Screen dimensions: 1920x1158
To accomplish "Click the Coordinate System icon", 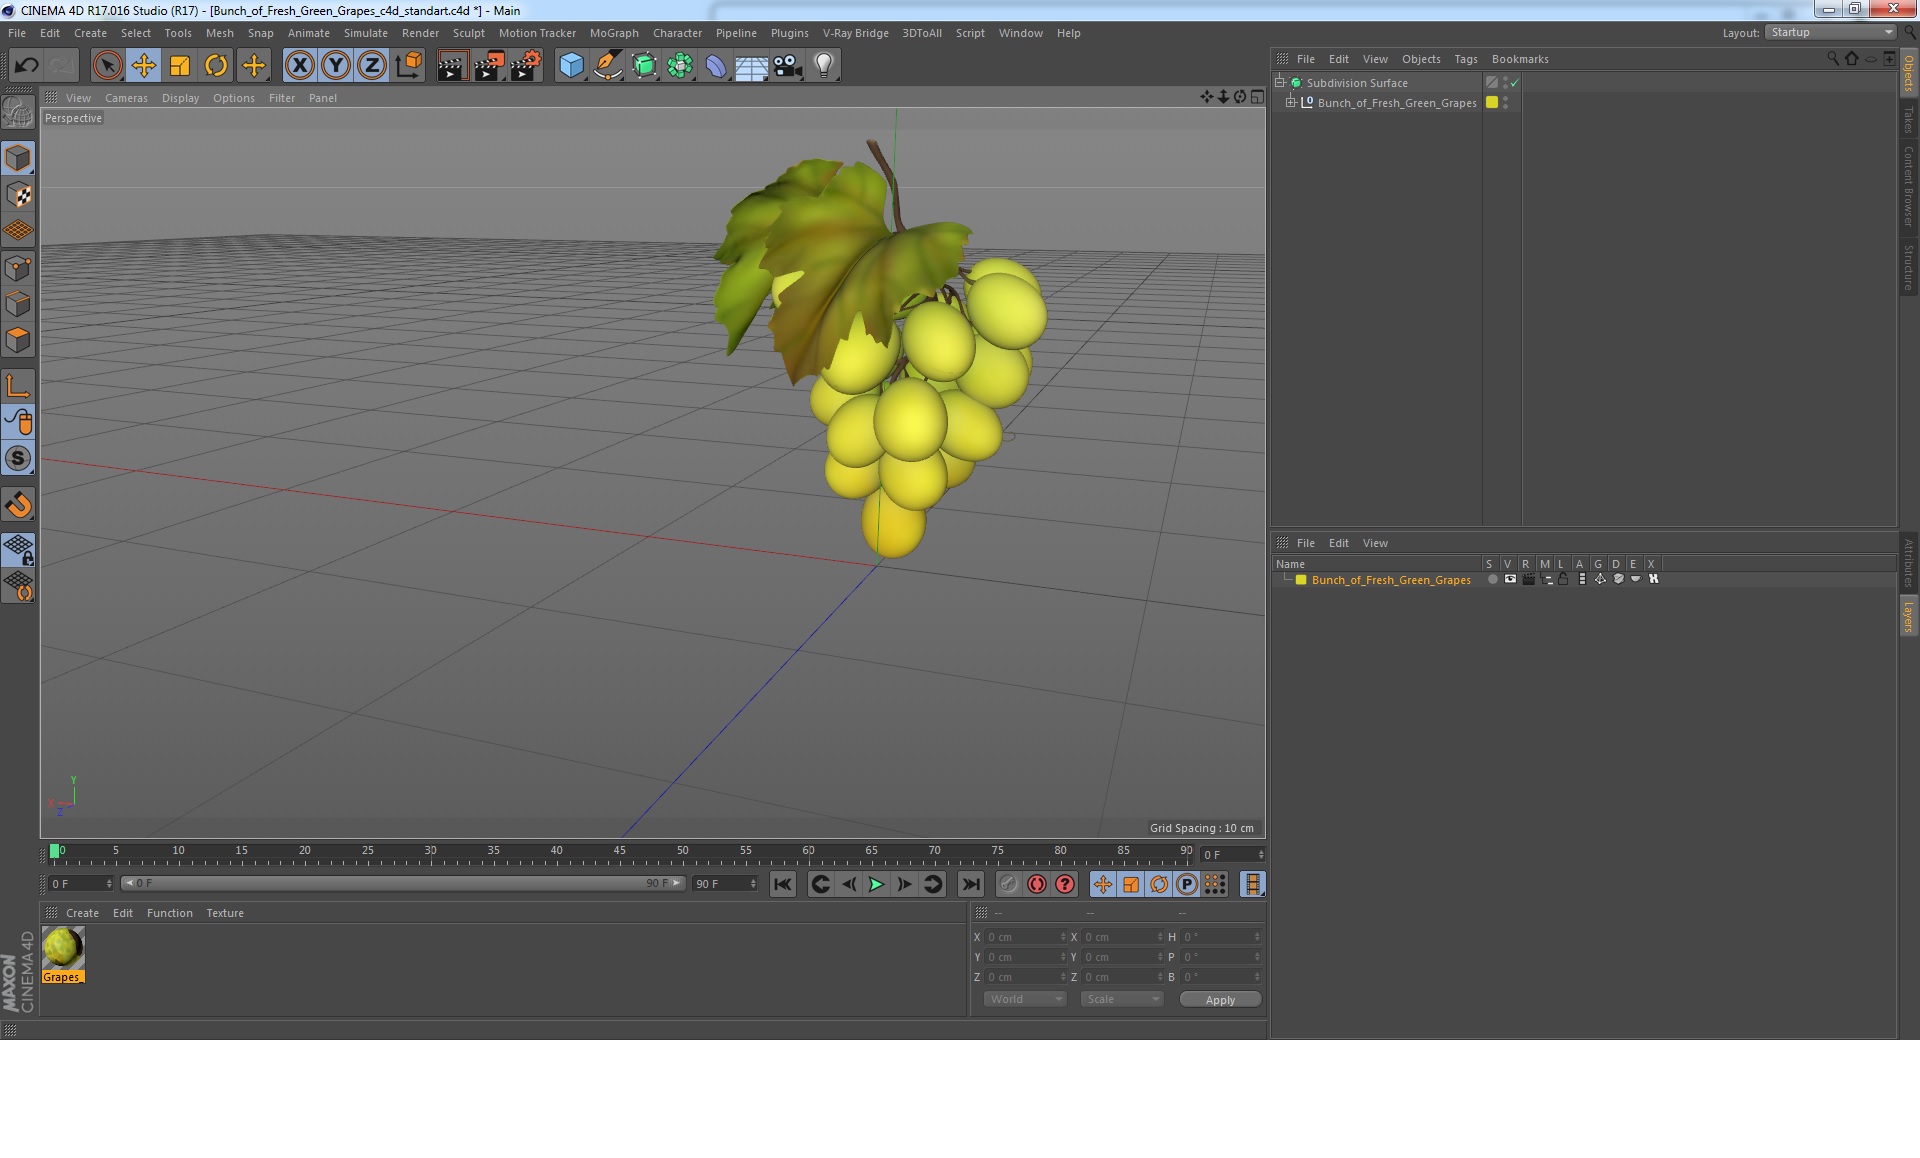I will pos(409,66).
